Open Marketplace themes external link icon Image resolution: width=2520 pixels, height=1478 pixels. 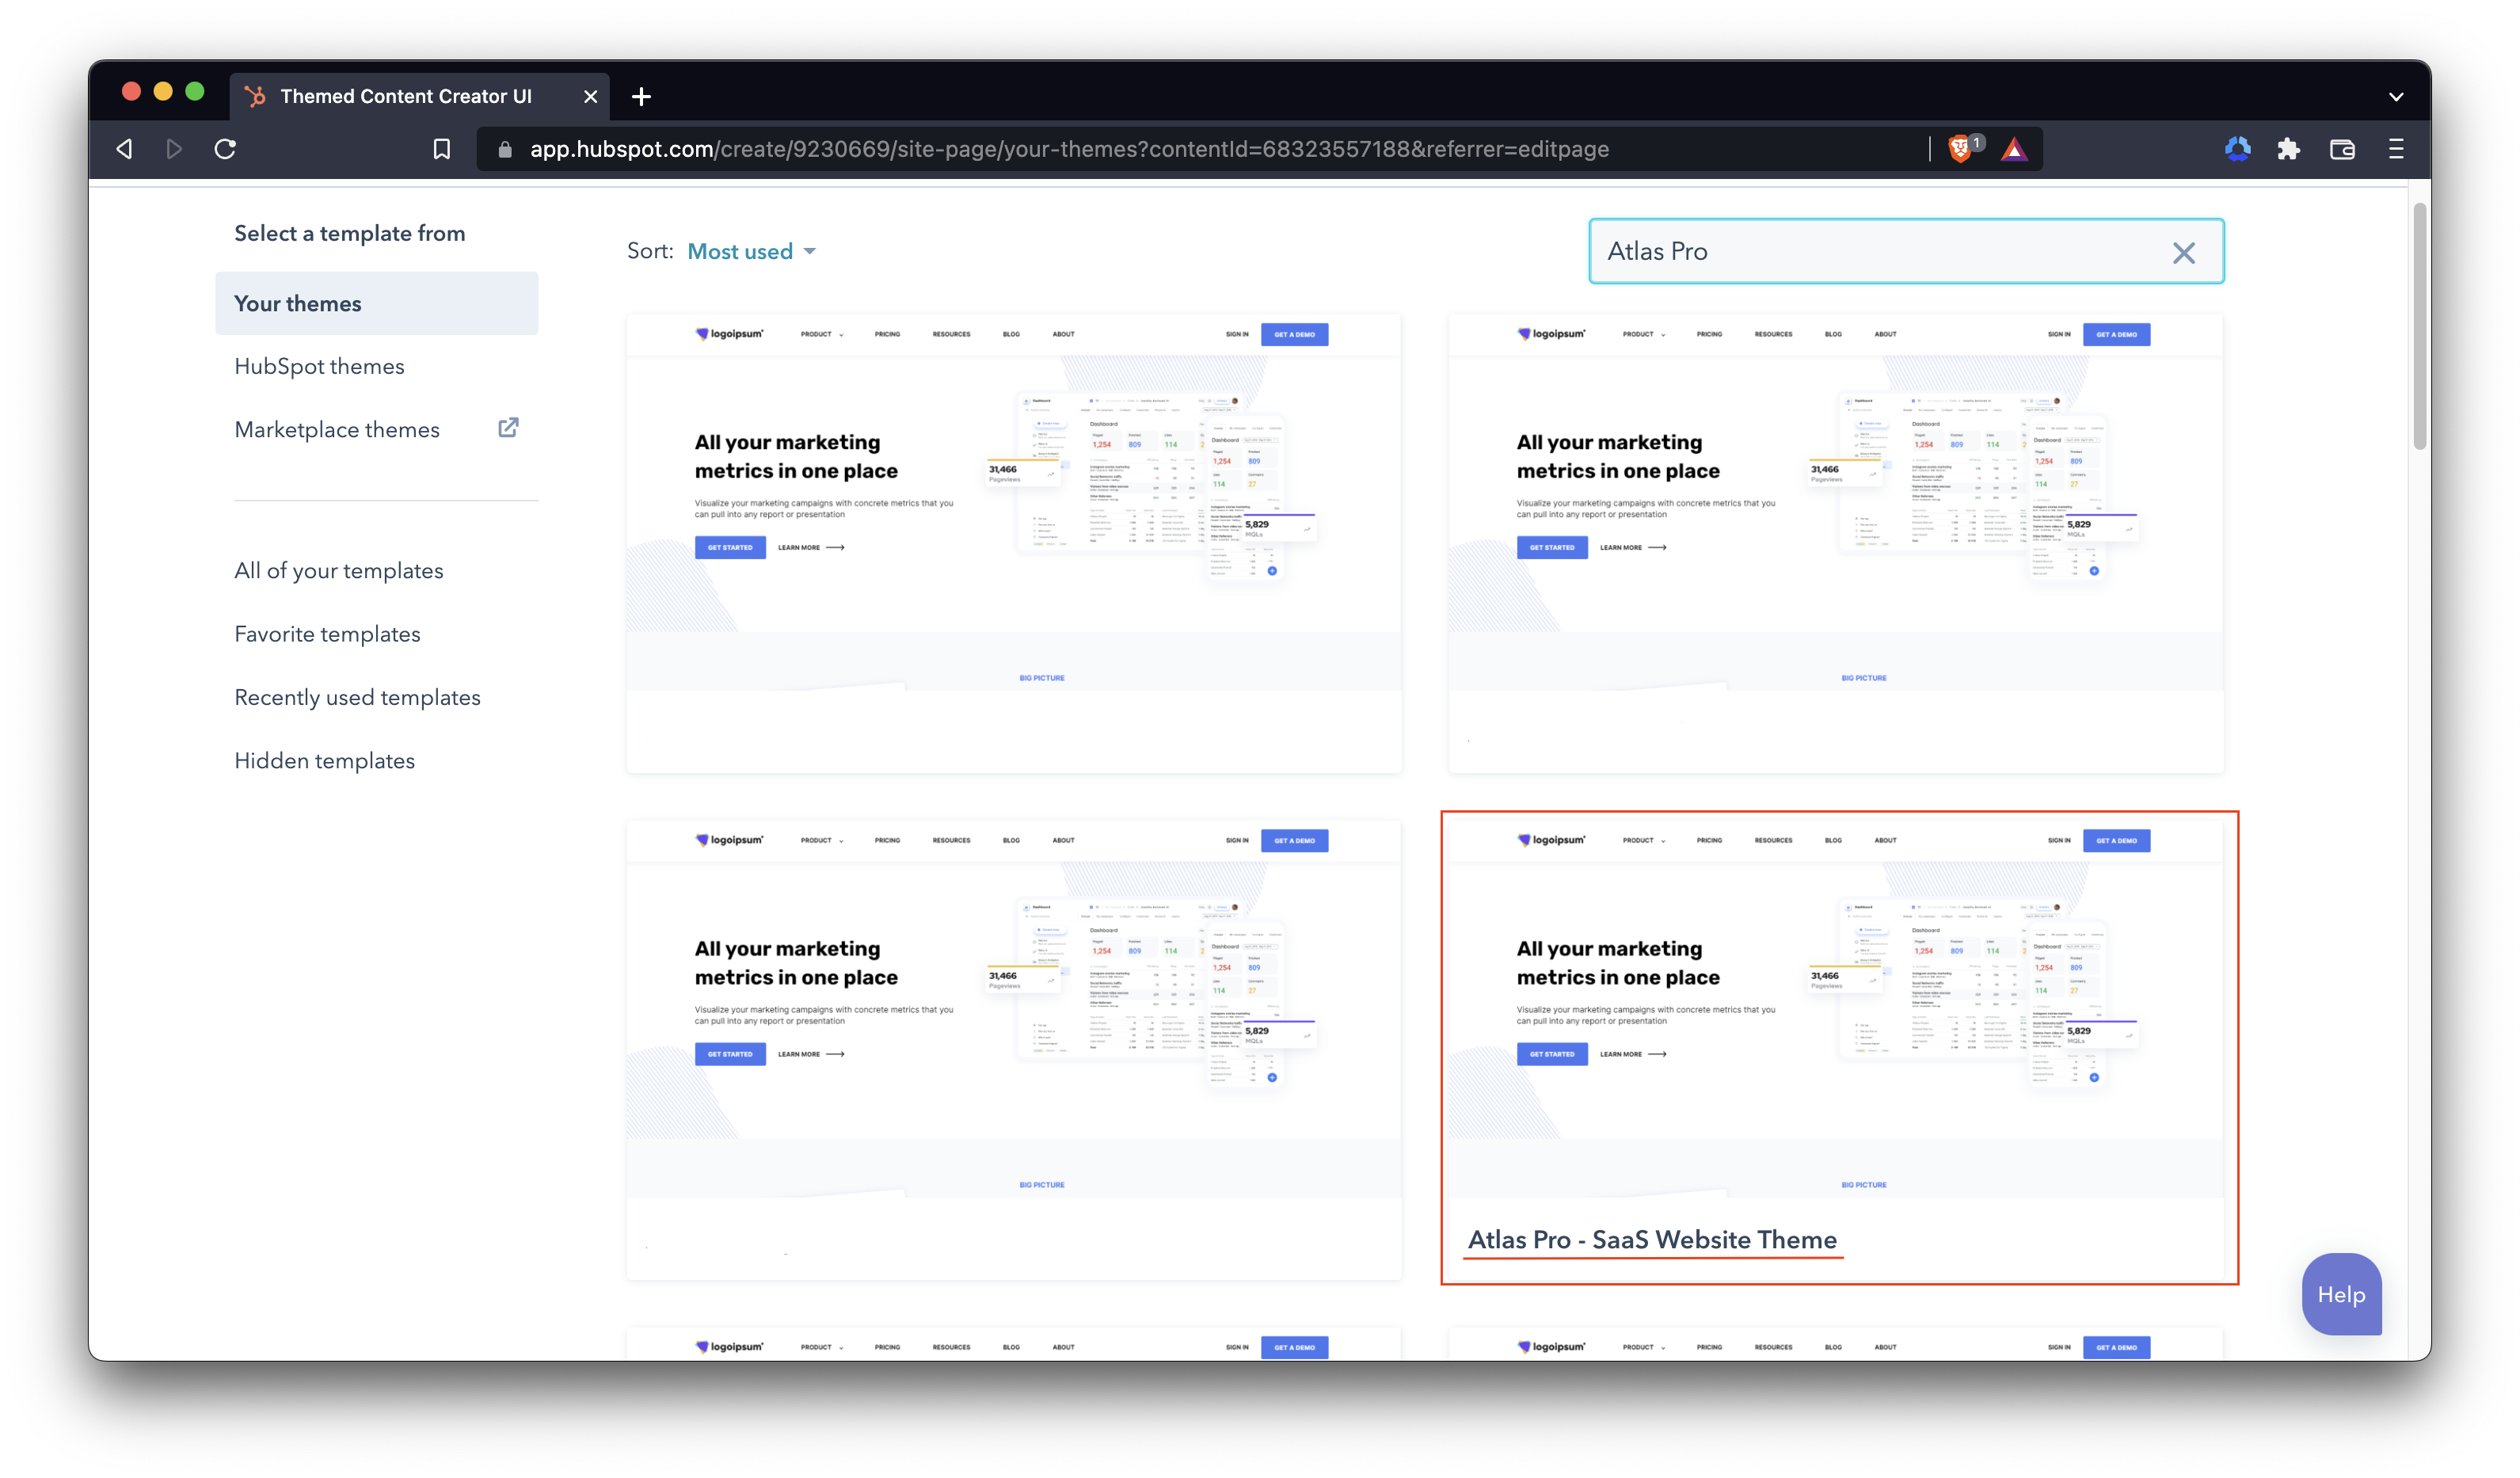508,428
